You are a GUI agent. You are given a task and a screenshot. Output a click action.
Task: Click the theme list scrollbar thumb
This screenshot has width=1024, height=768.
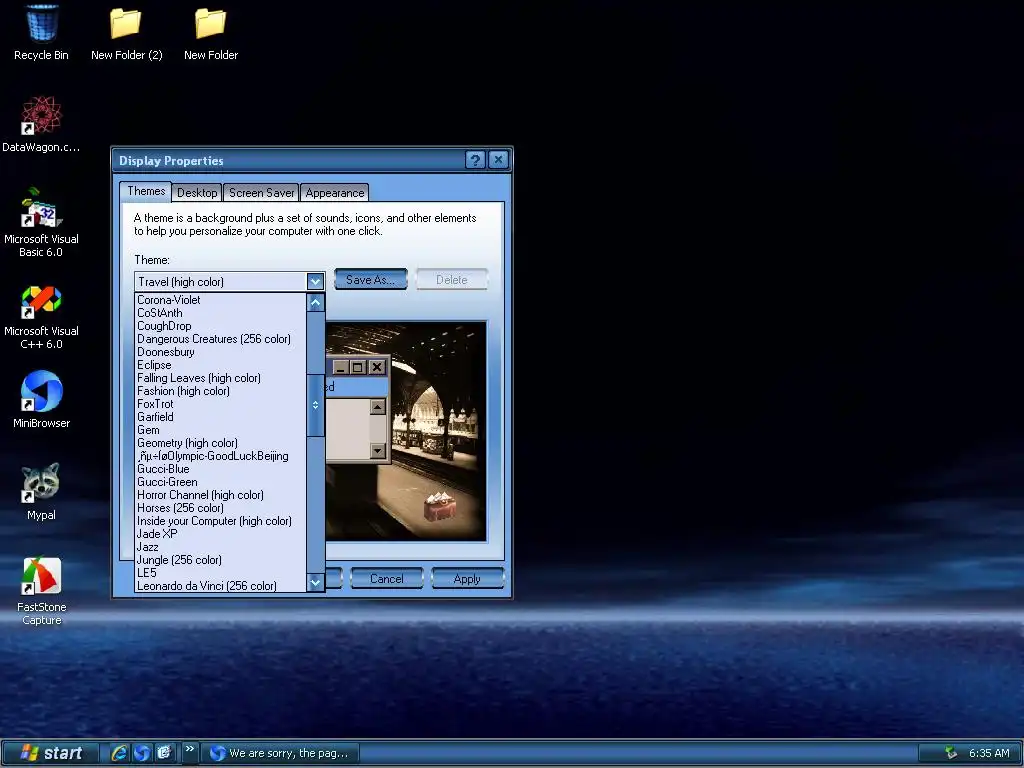point(315,406)
